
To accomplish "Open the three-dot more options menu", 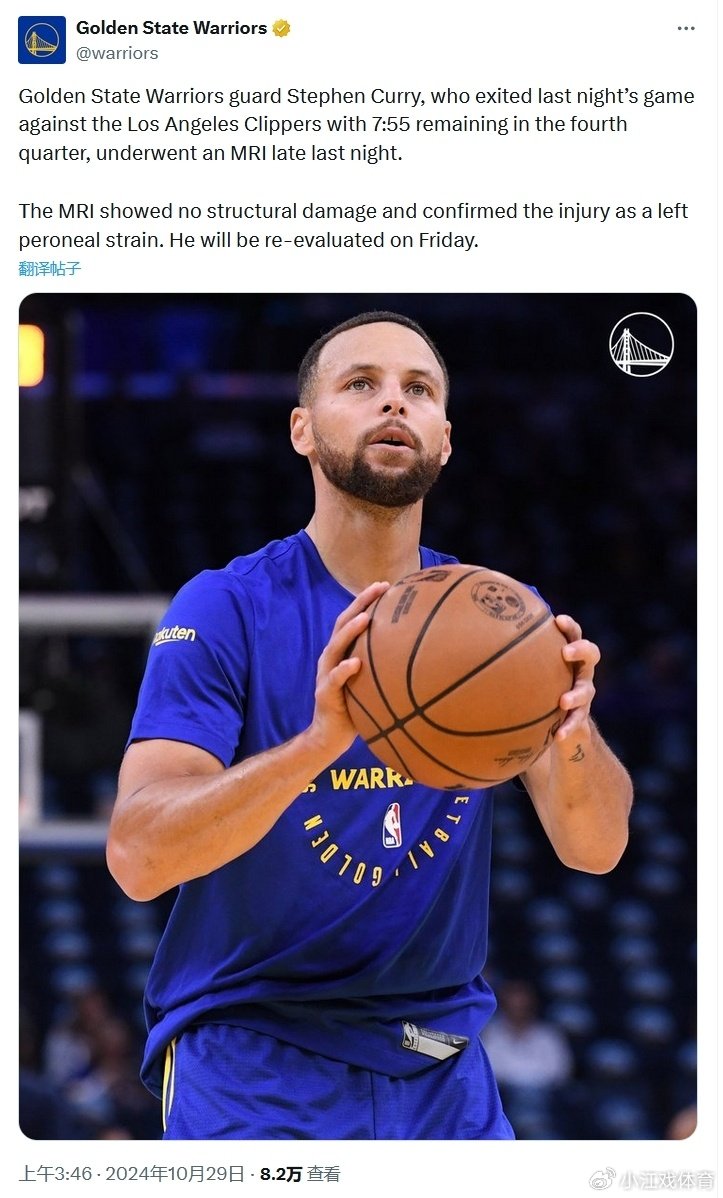I will (x=685, y=29).
